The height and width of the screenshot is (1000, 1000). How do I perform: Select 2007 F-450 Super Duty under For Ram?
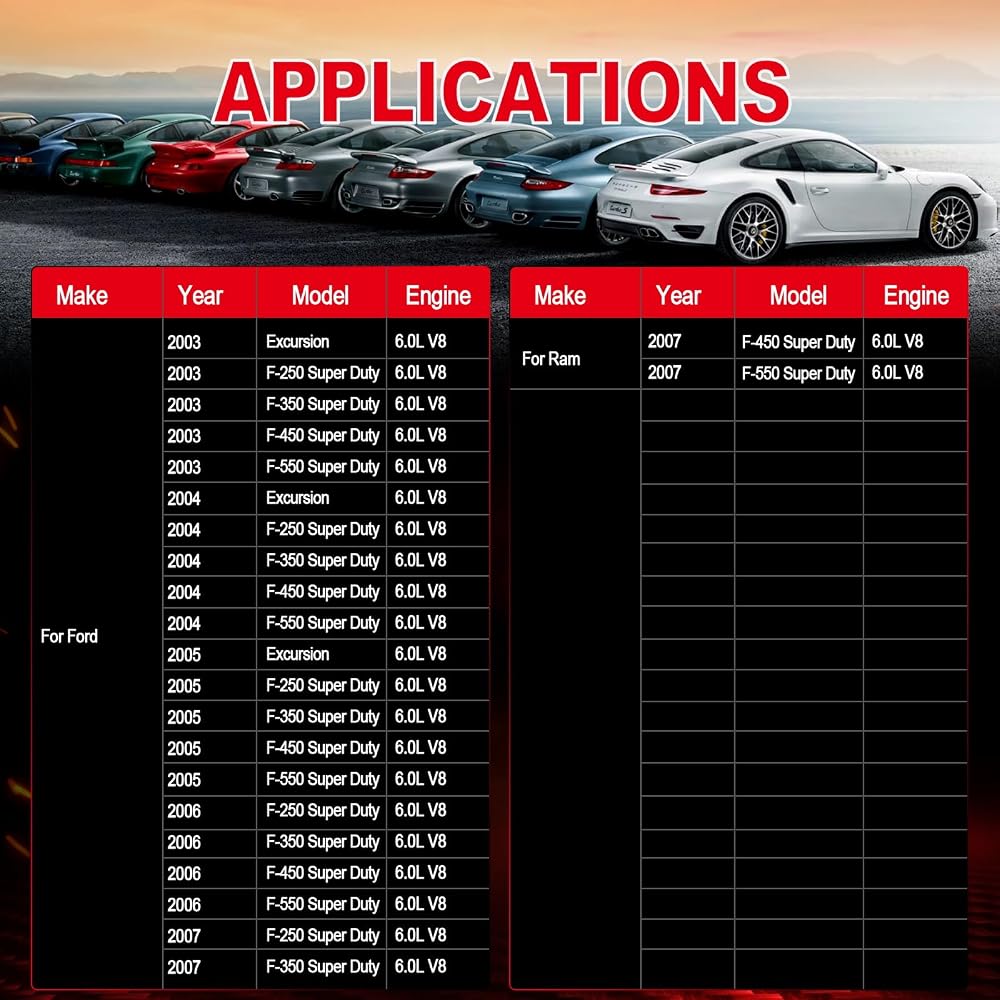coord(798,342)
